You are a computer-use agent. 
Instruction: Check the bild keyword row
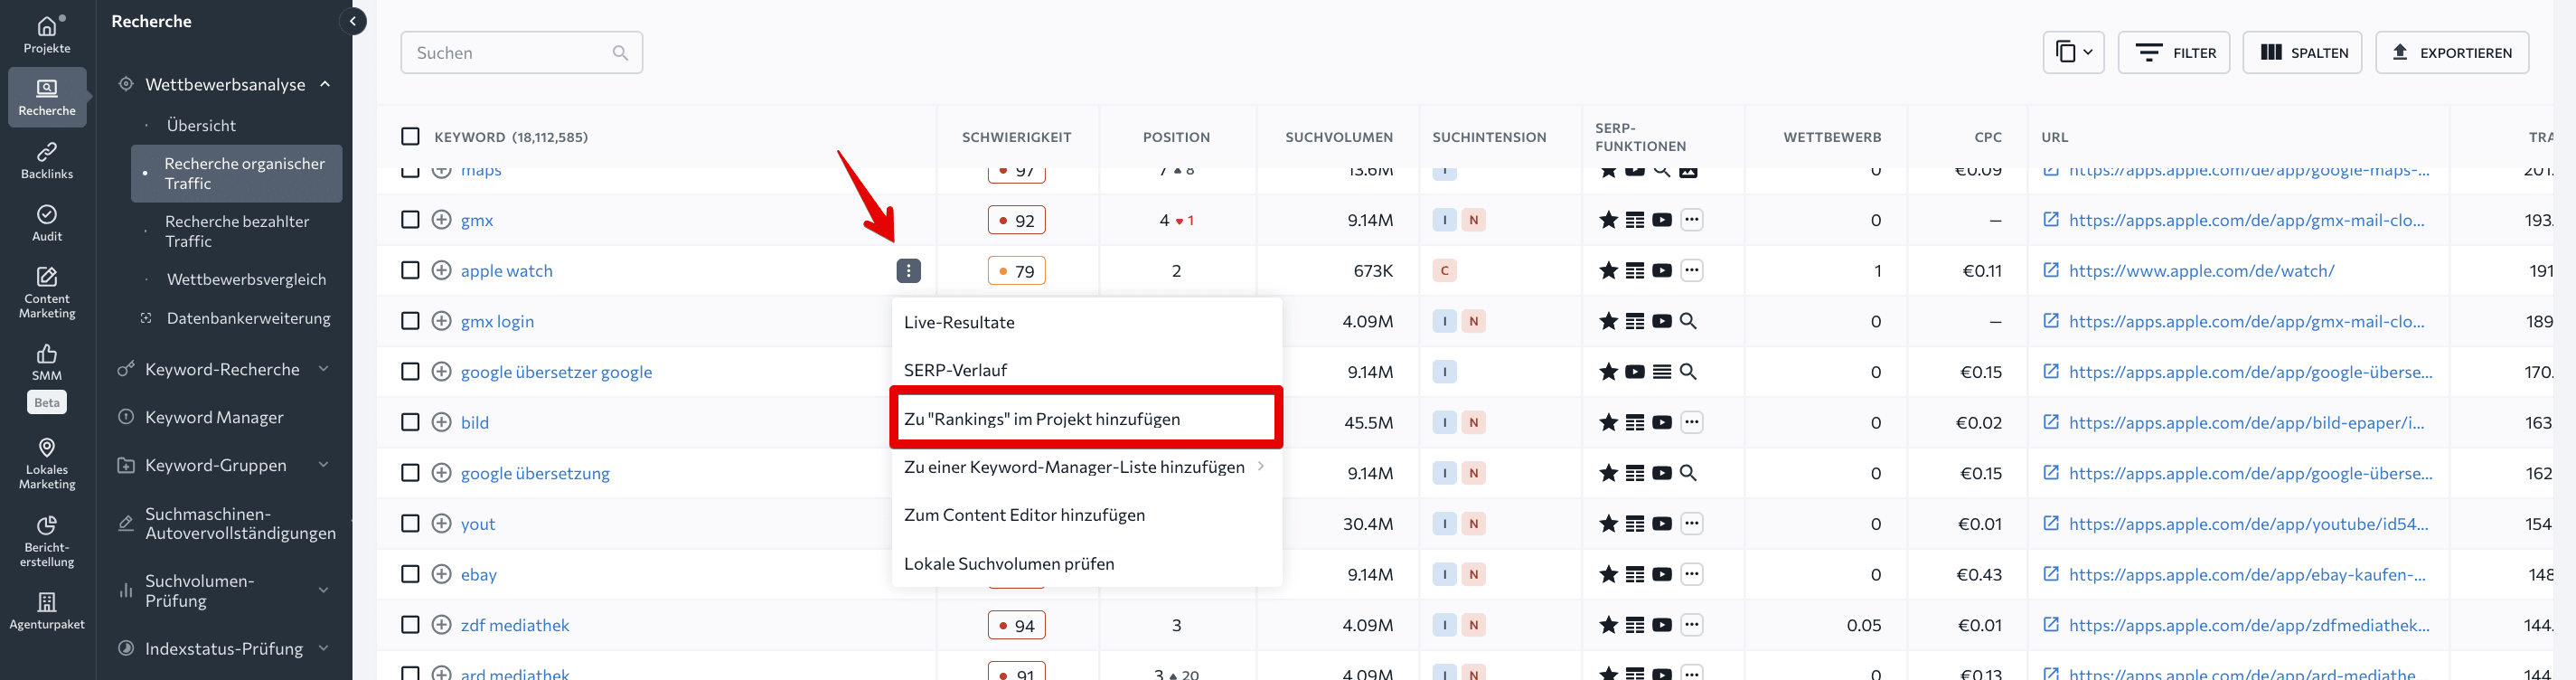[410, 422]
